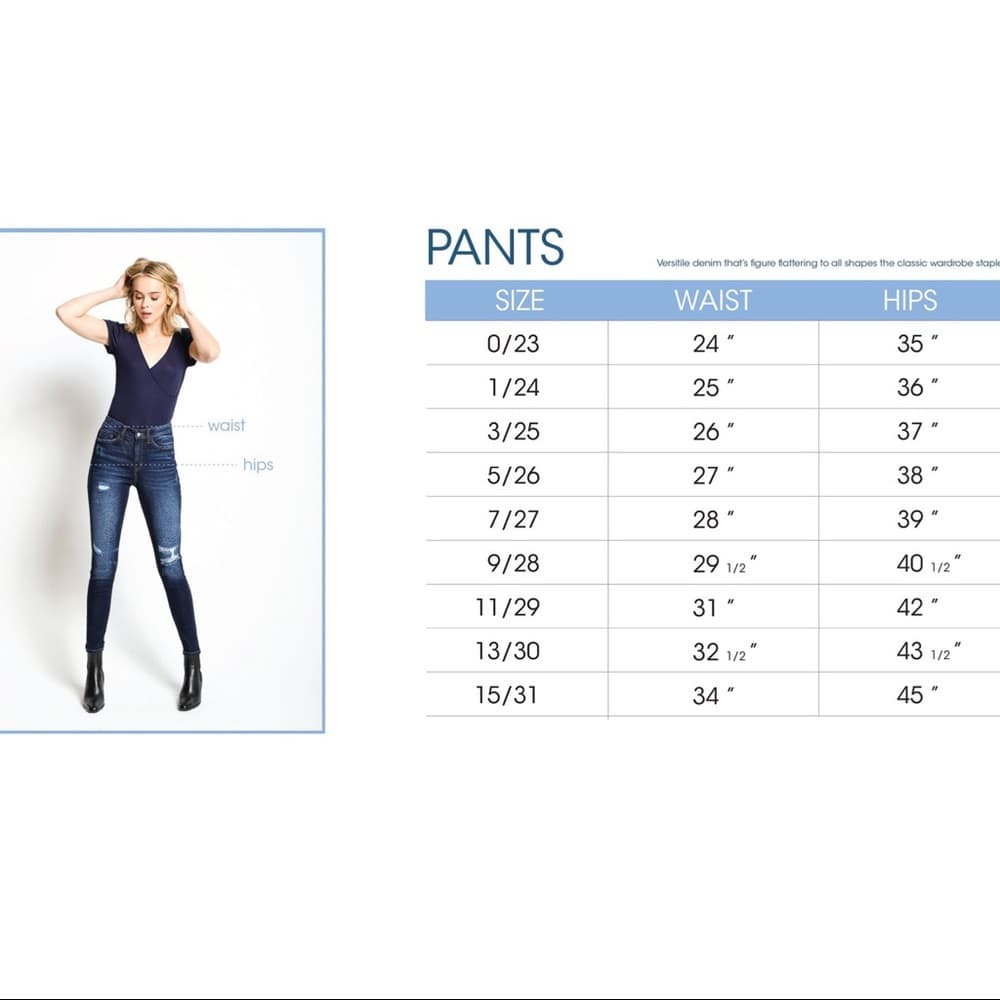Click the WAIST column header

[x=713, y=300]
